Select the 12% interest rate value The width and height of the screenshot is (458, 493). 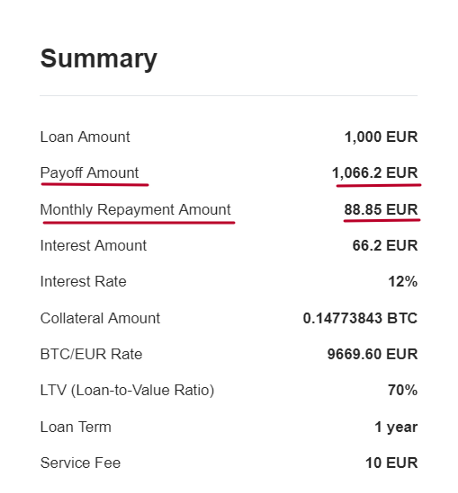point(403,282)
